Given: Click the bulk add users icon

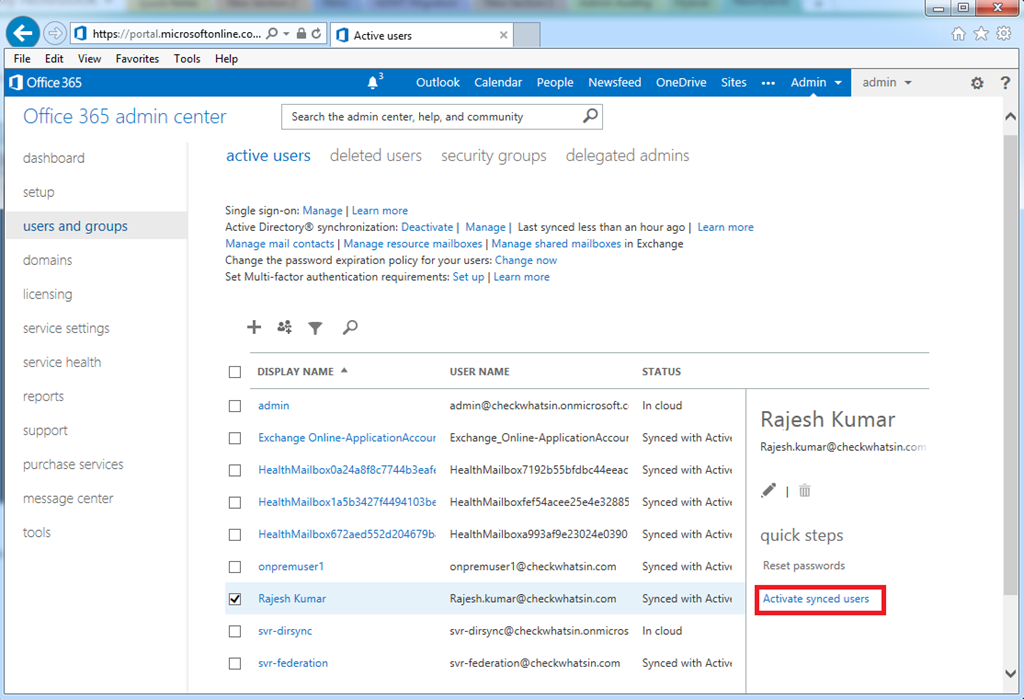Looking at the screenshot, I should (284, 327).
